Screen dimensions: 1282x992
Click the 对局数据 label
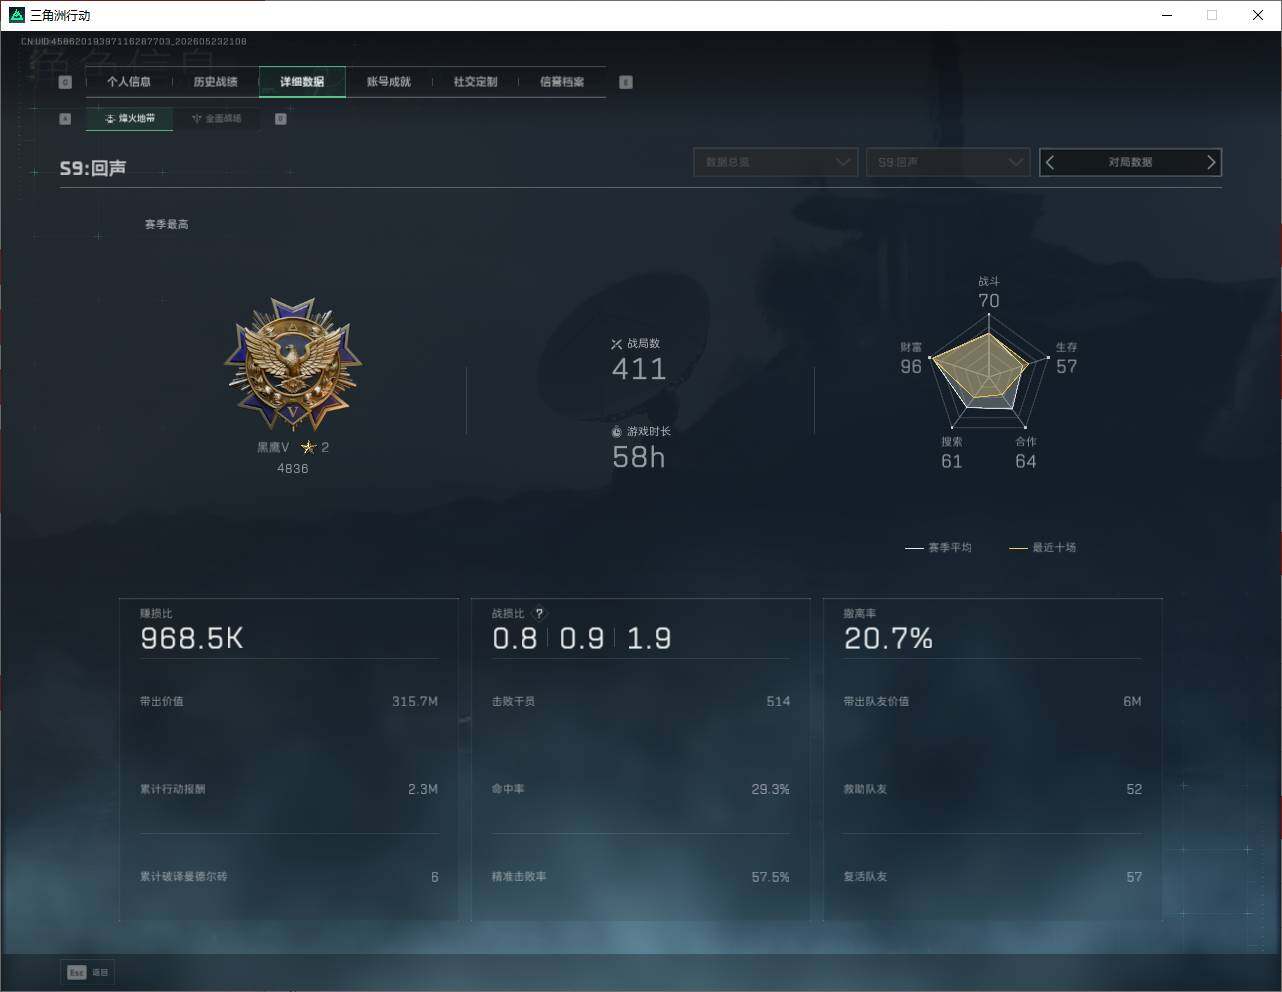coord(1130,162)
